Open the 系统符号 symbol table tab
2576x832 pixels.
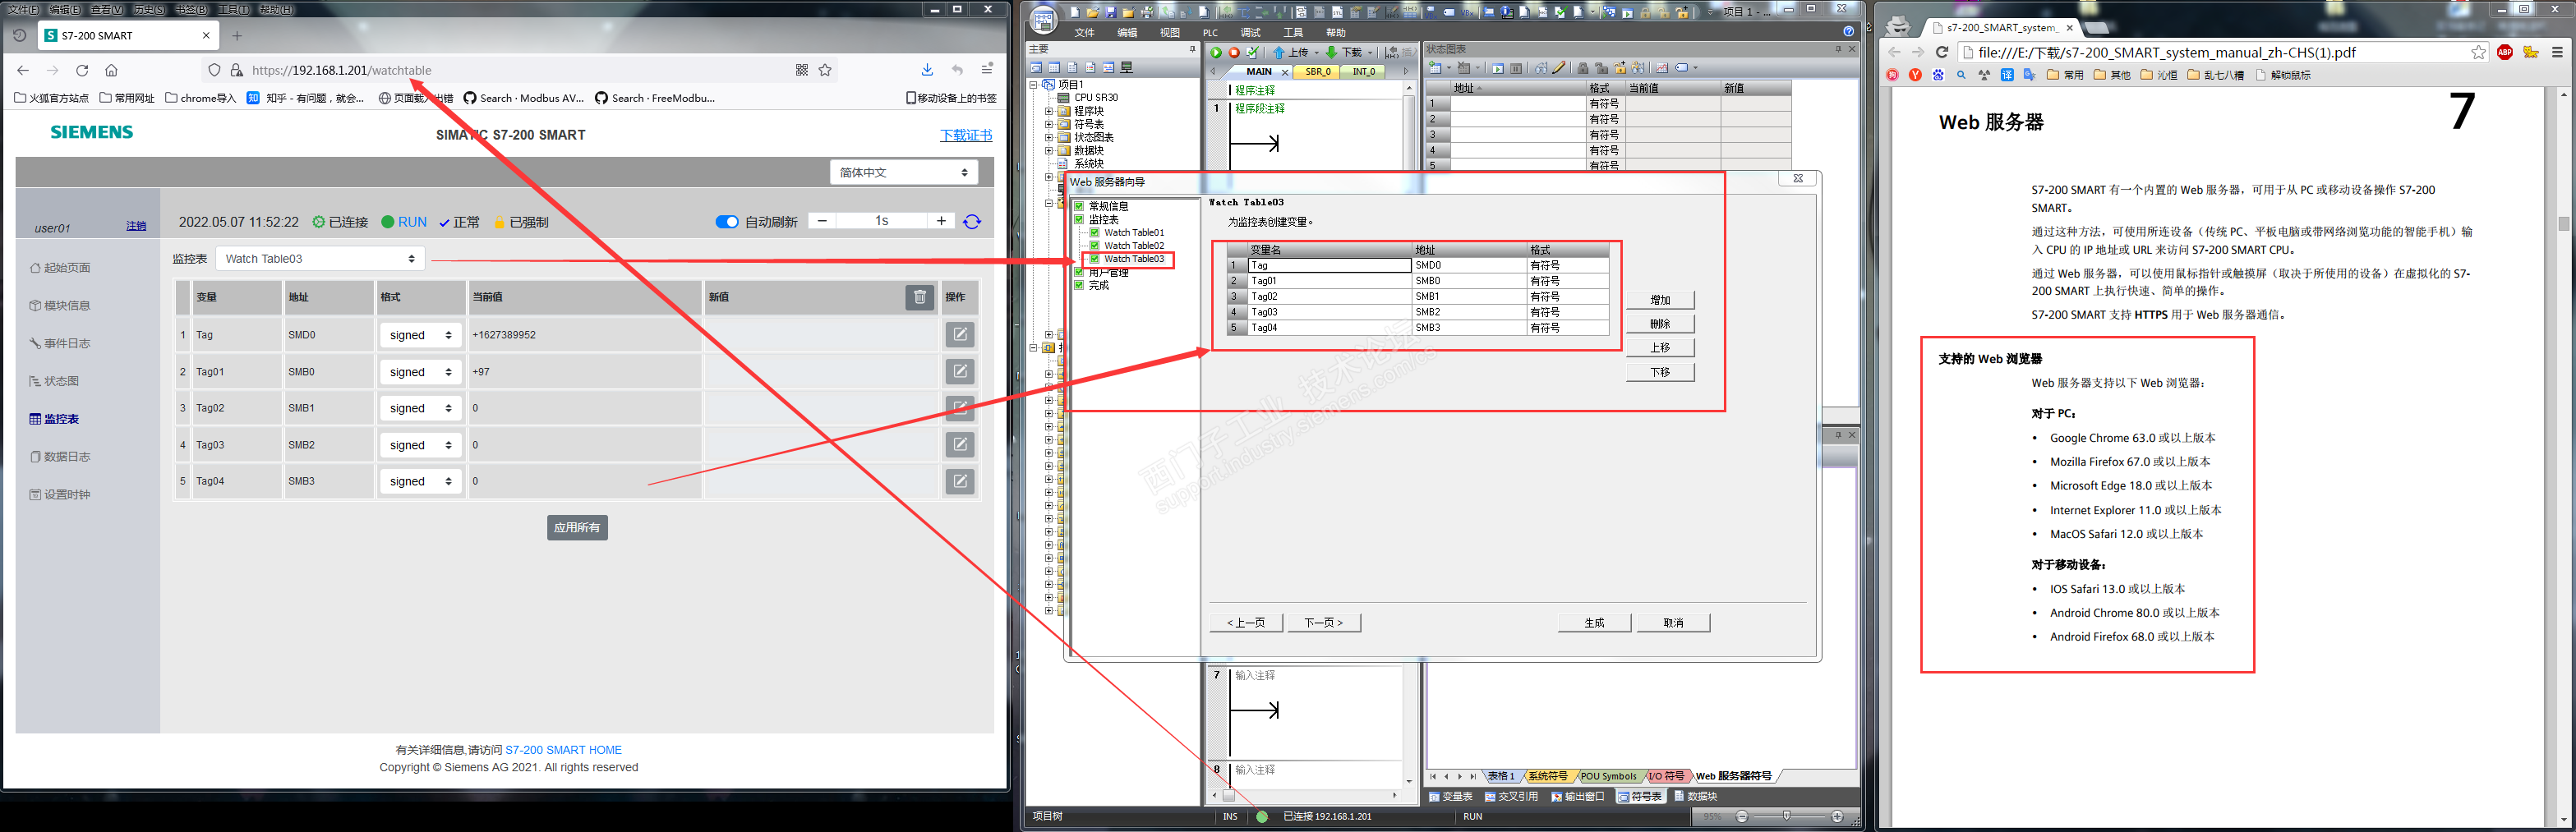[1548, 776]
